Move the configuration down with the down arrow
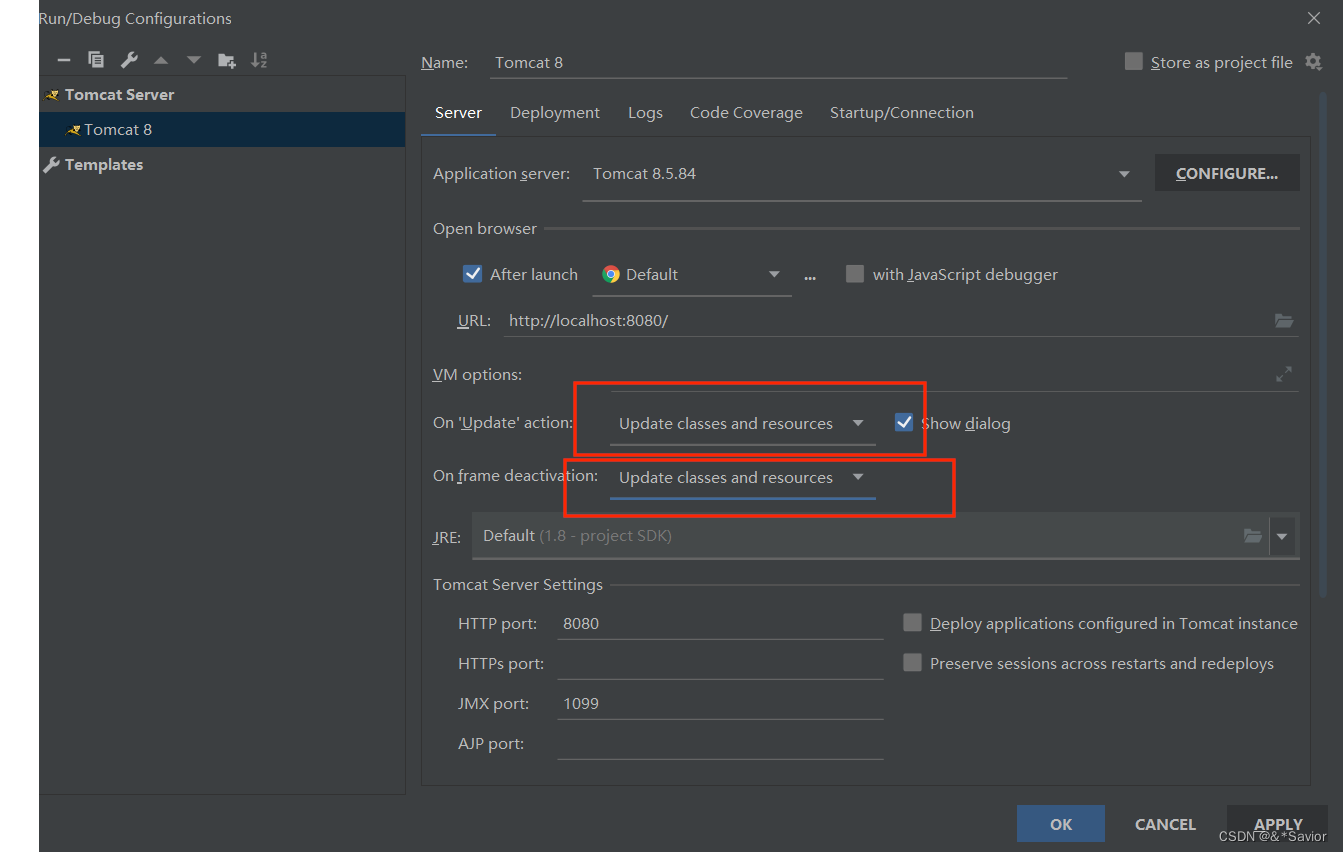The height and width of the screenshot is (852, 1343). (x=194, y=60)
